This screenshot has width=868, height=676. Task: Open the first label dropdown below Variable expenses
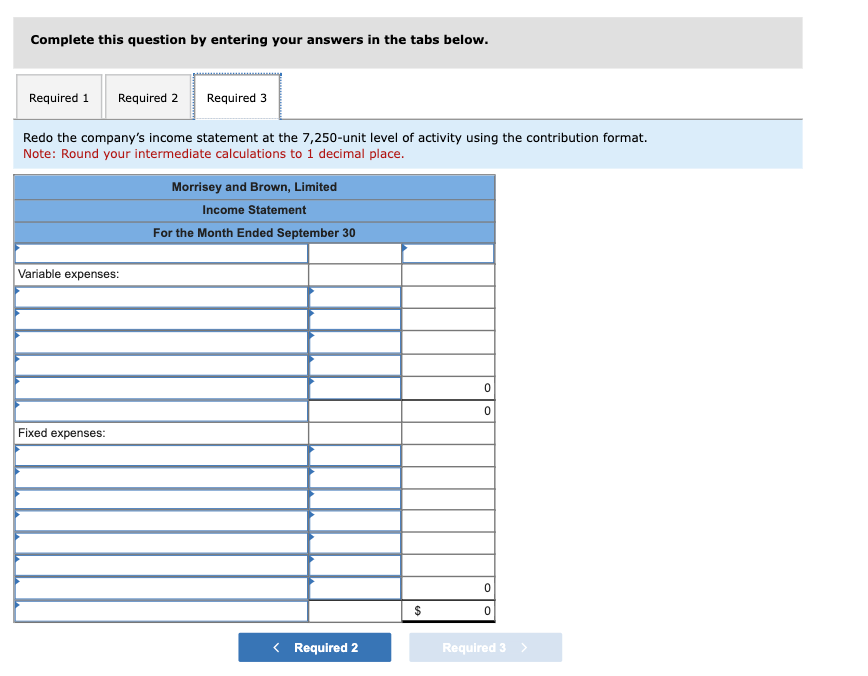[x=161, y=297]
